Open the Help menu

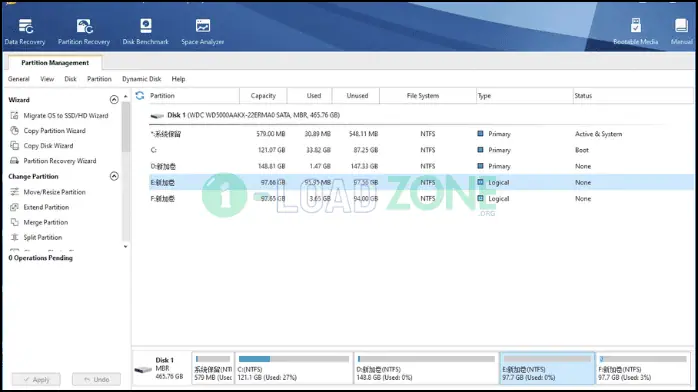(x=178, y=79)
